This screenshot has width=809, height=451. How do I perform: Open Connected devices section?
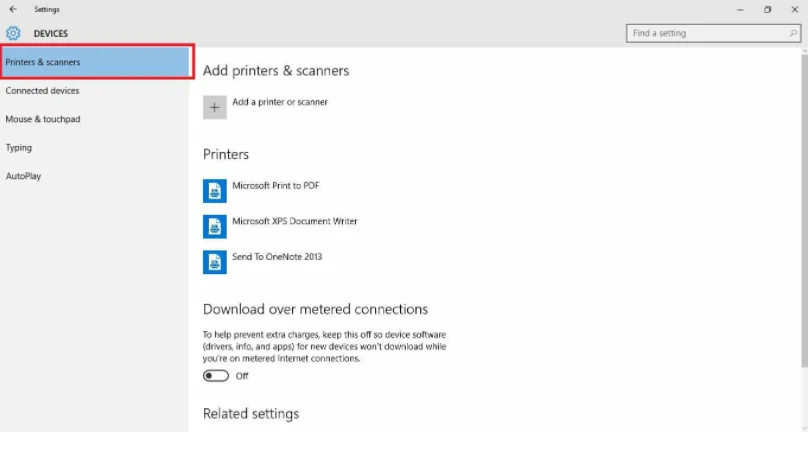(x=94, y=90)
